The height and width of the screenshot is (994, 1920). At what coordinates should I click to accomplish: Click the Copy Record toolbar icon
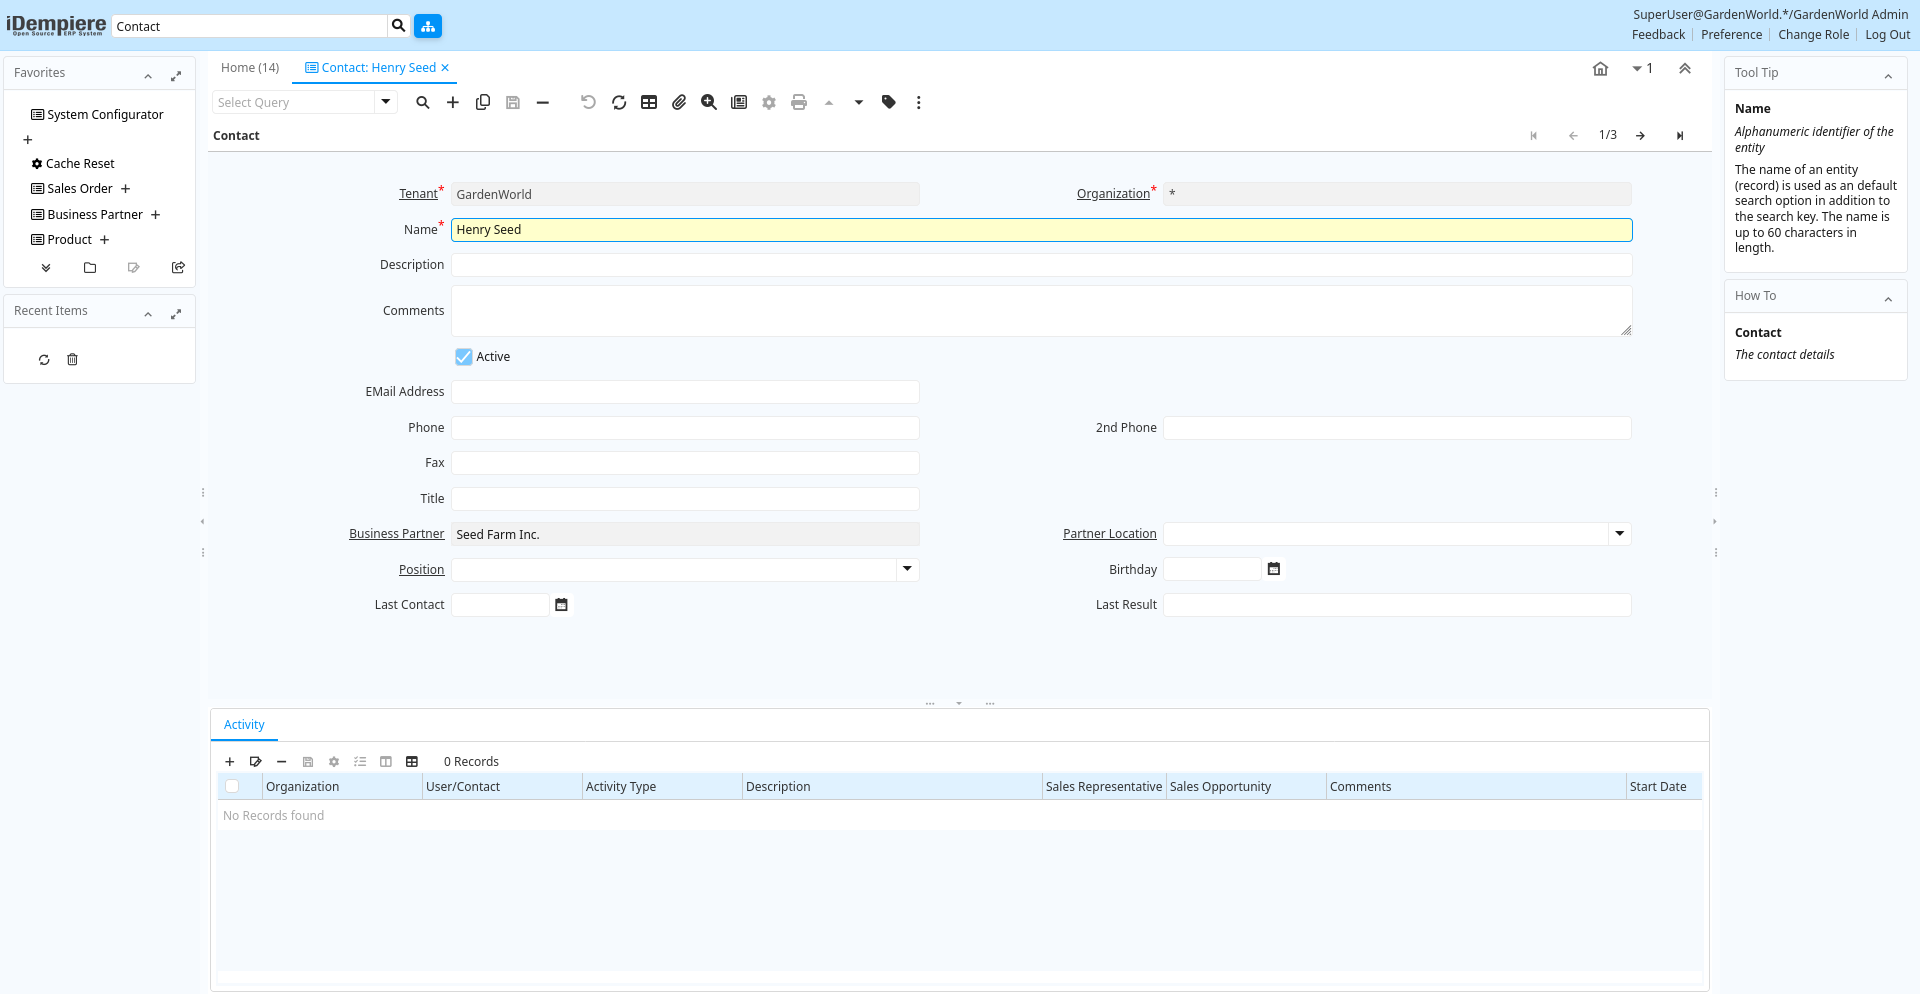pyautogui.click(x=483, y=102)
